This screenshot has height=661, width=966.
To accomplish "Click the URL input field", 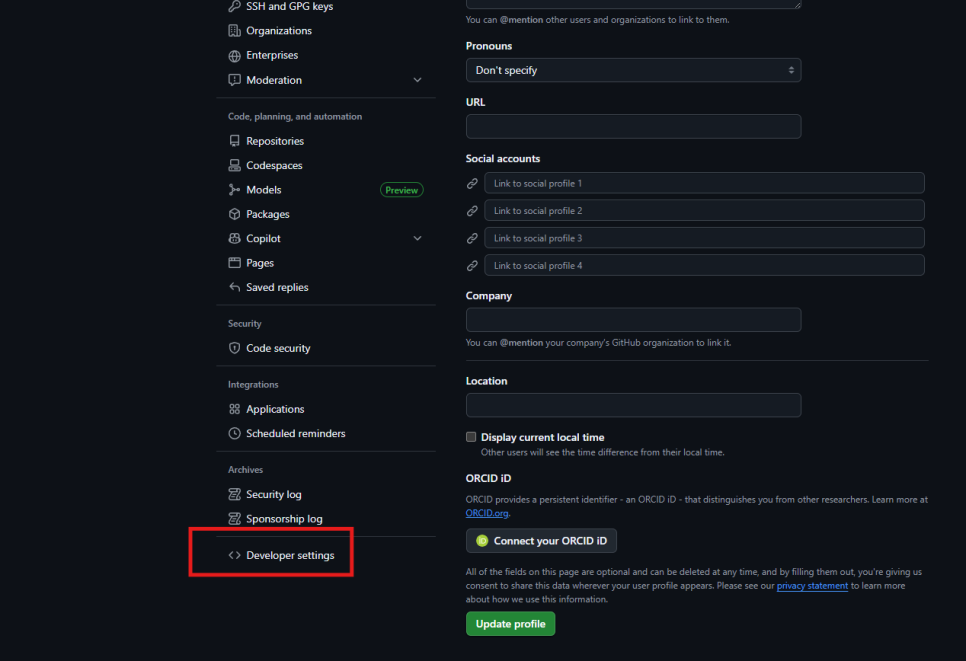I will coord(633,126).
